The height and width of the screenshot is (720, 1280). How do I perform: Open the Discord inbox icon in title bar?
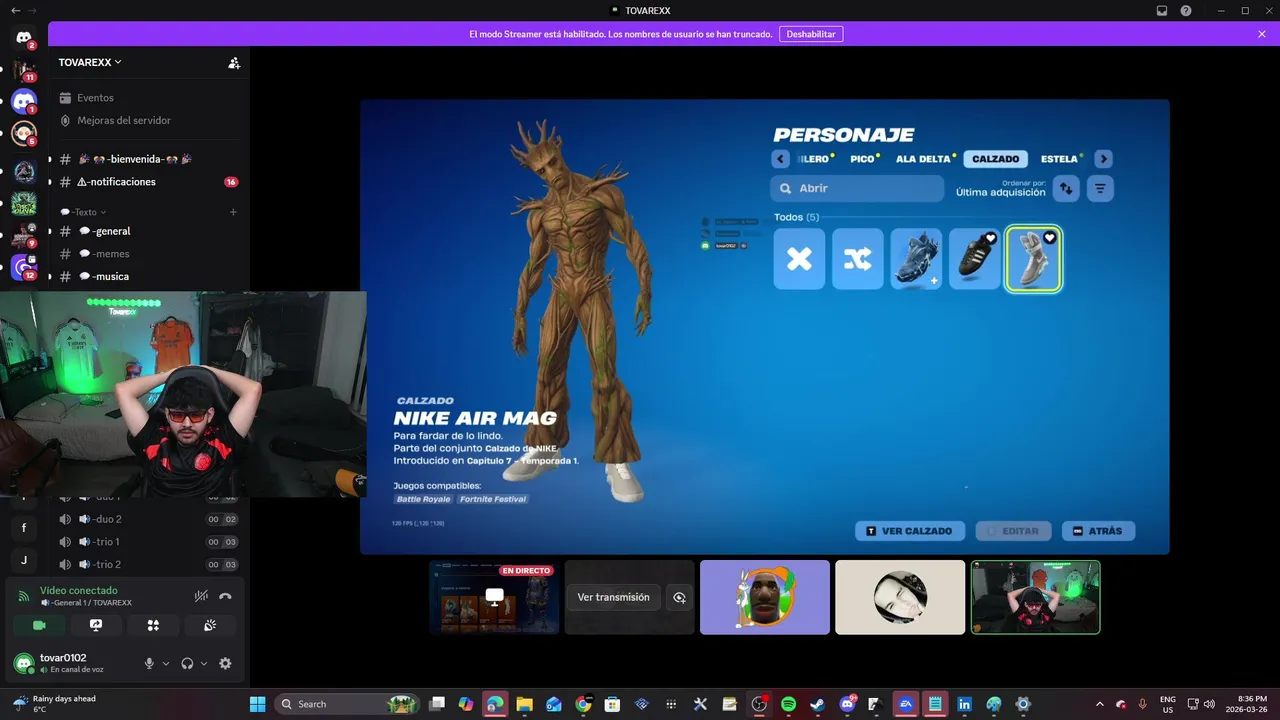pos(1162,11)
